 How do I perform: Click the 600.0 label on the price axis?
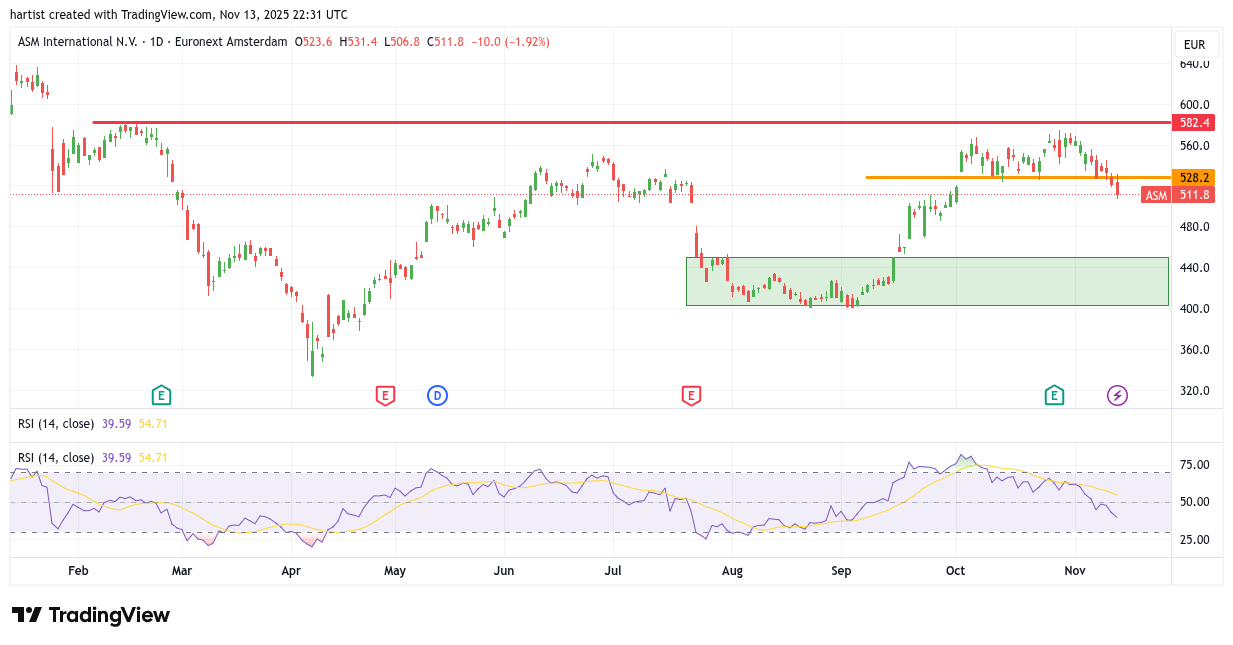1194,104
